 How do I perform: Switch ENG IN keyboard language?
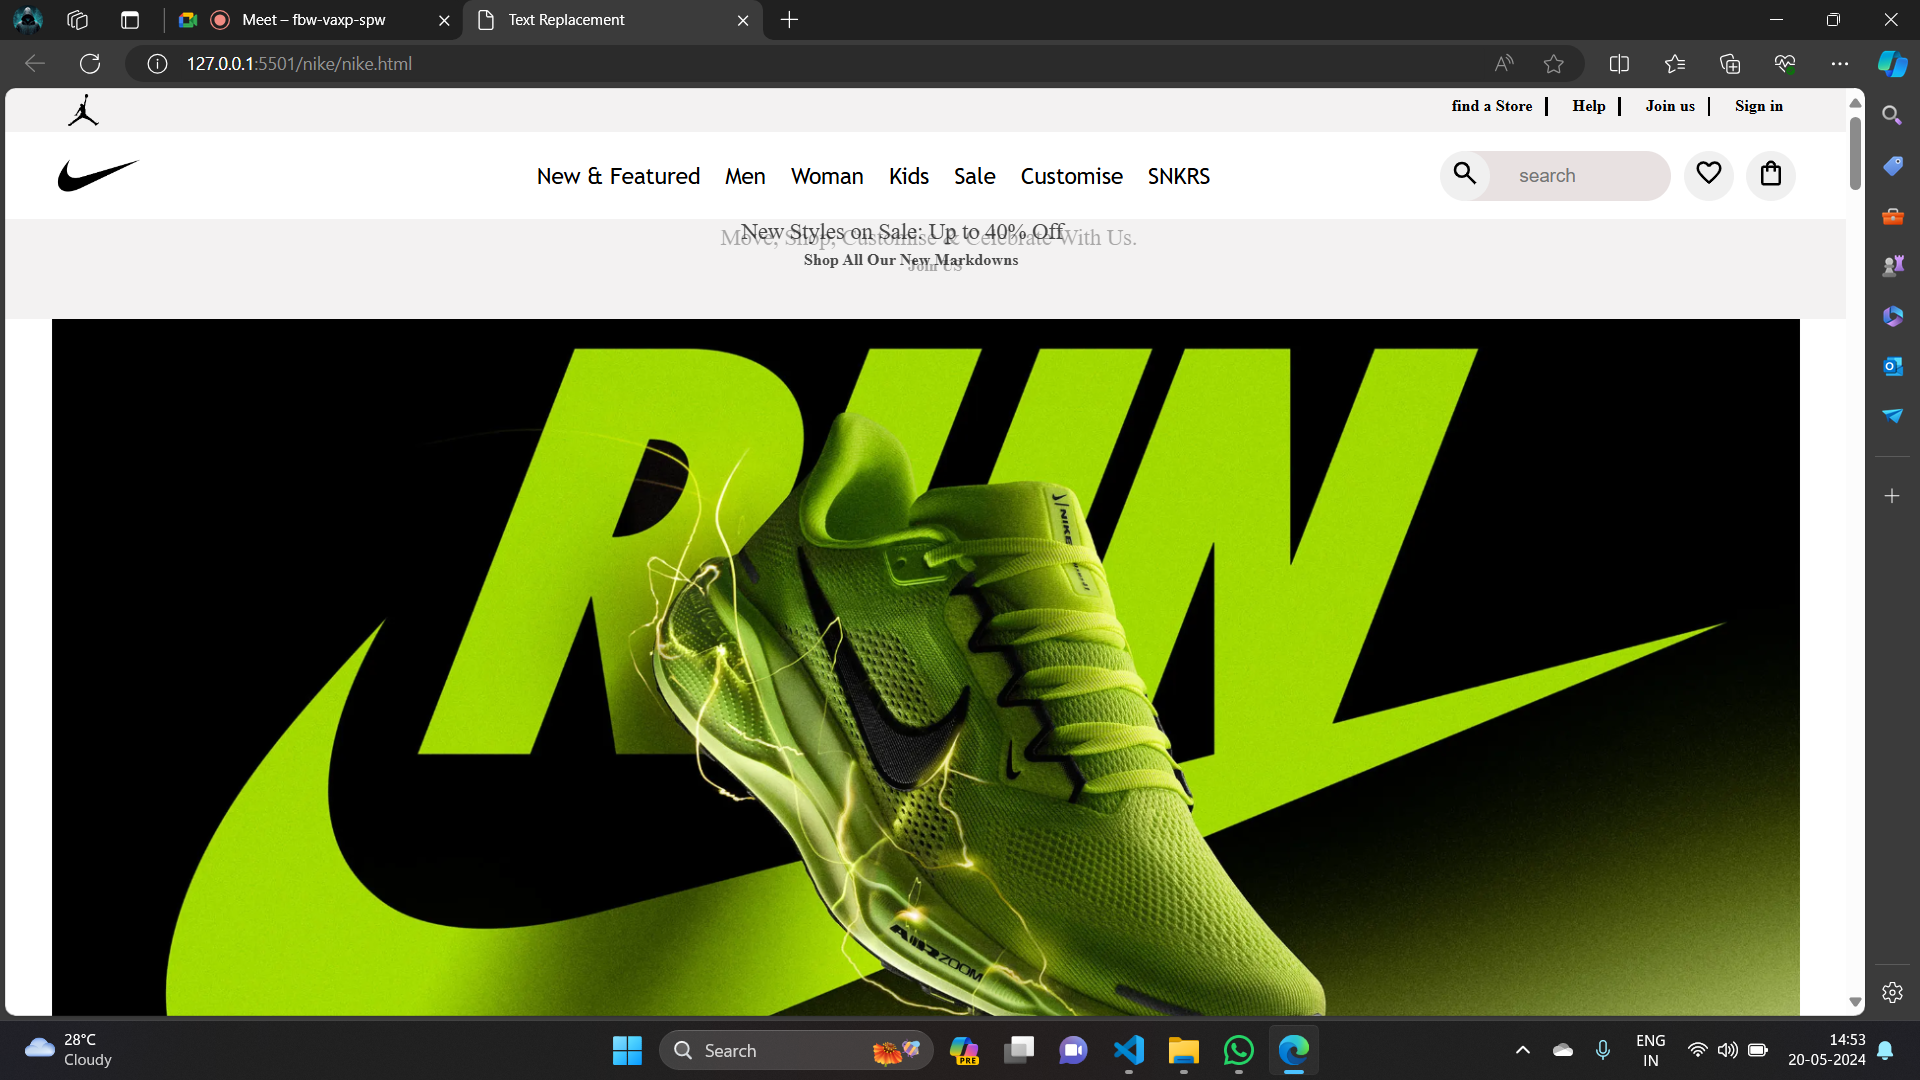(x=1651, y=1050)
